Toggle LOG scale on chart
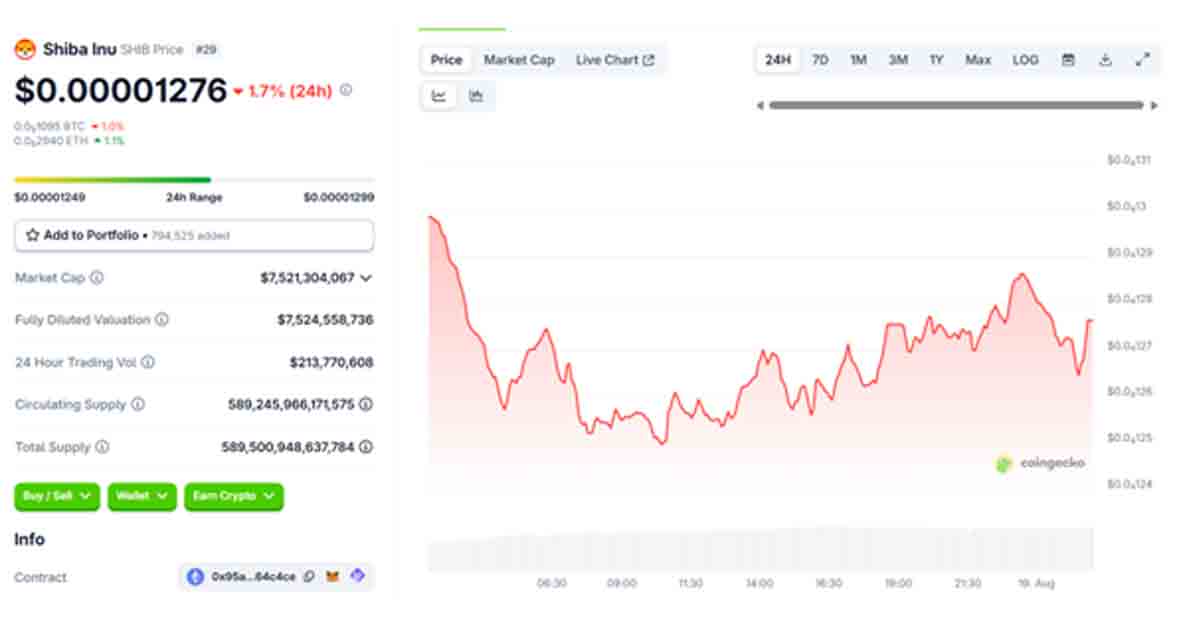1200x630 pixels. pyautogui.click(x=1025, y=60)
